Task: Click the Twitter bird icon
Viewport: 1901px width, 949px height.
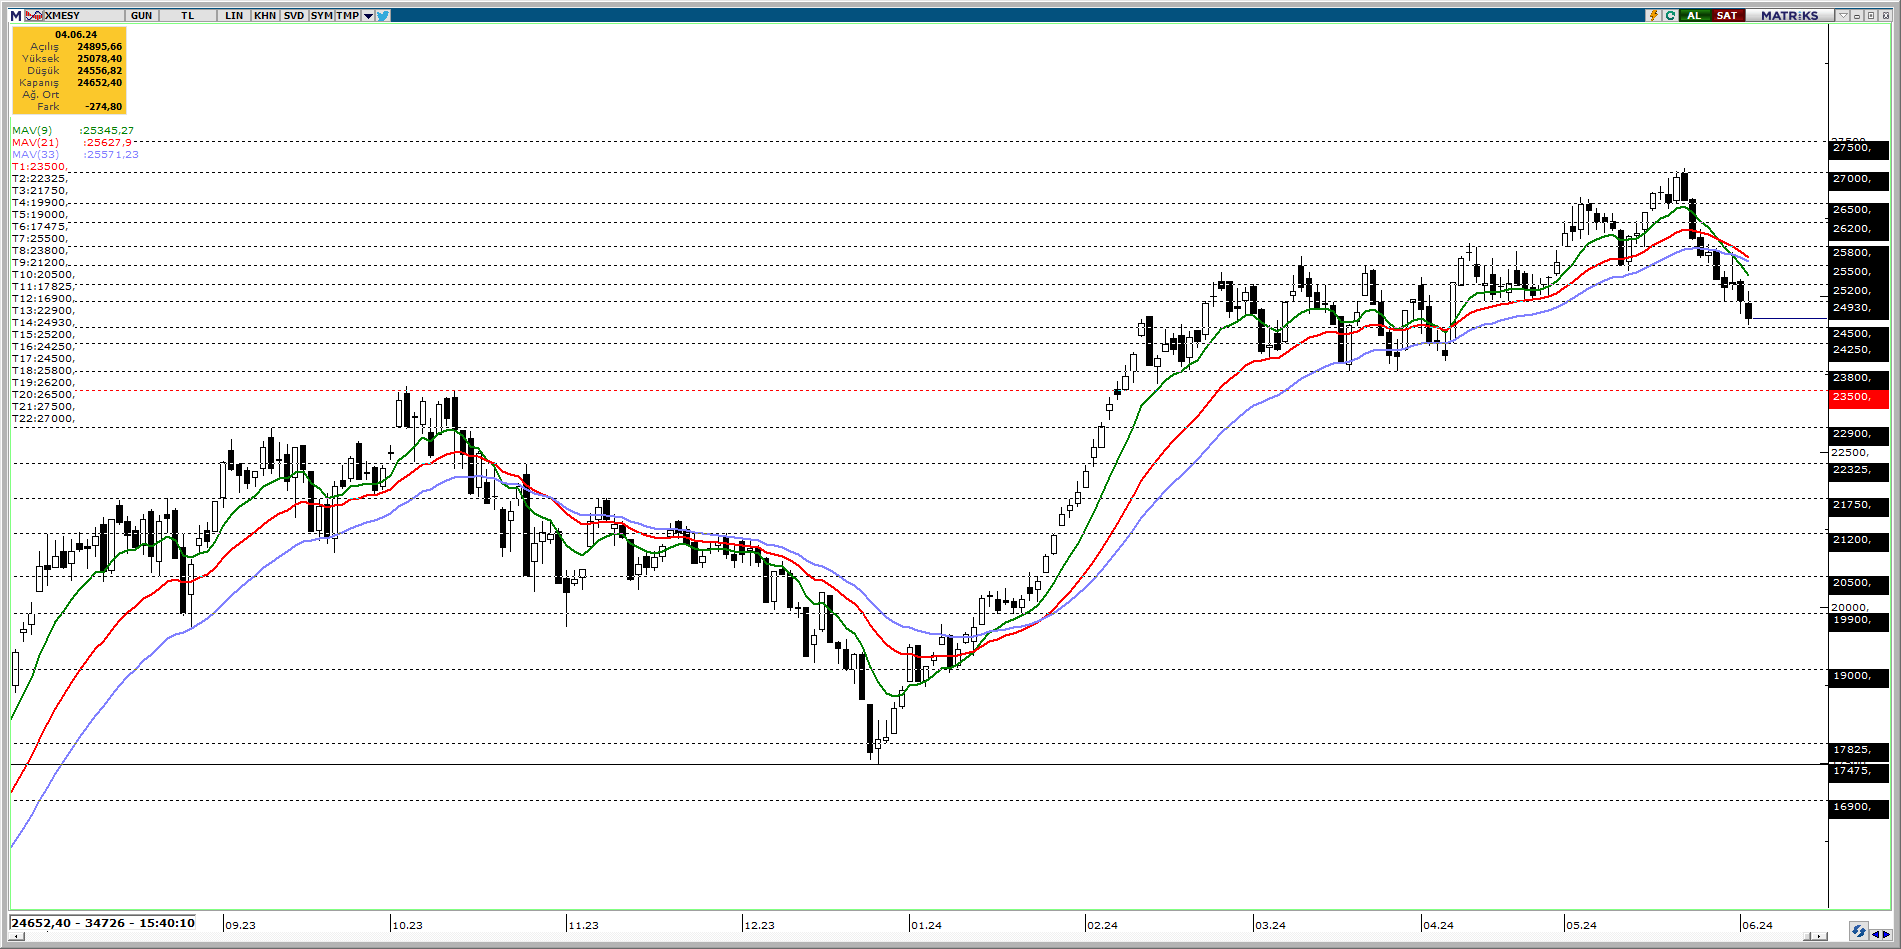Action: (x=383, y=15)
